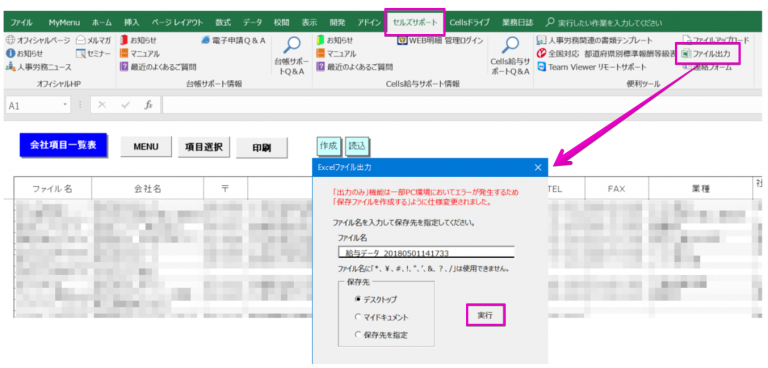768x368 pixels.
Task: Click the formula bar fx icon
Action: (148, 105)
